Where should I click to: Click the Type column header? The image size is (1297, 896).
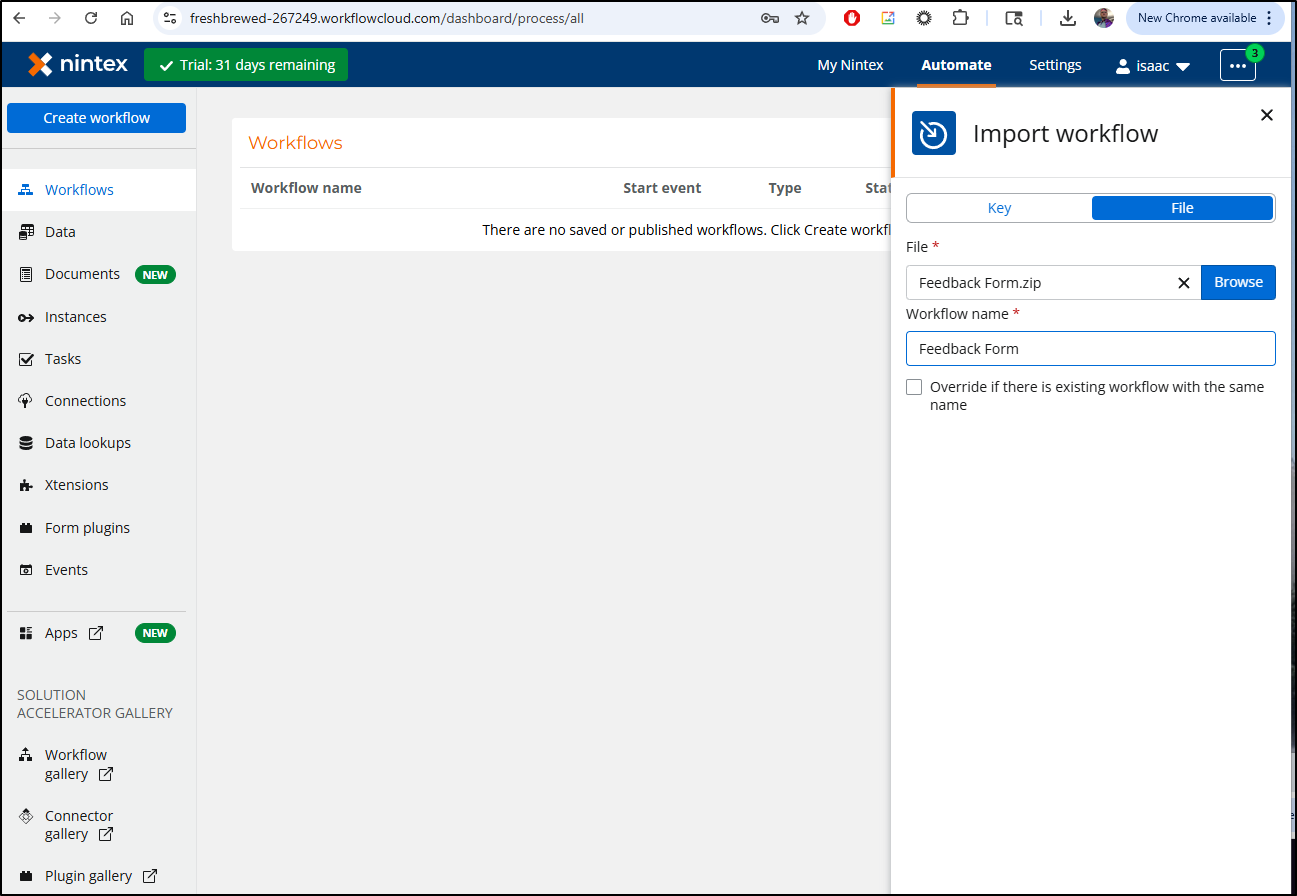tap(785, 188)
